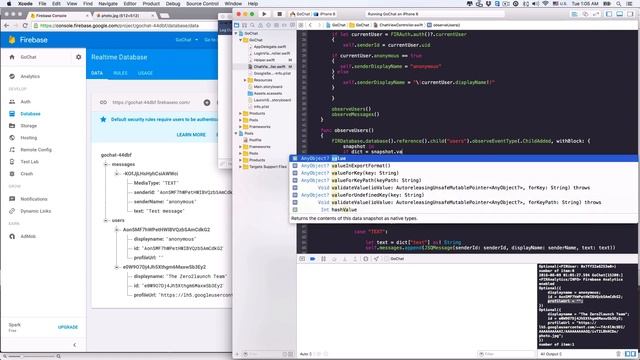Toggle breakpoints activation in debug bar

click(x=313, y=259)
